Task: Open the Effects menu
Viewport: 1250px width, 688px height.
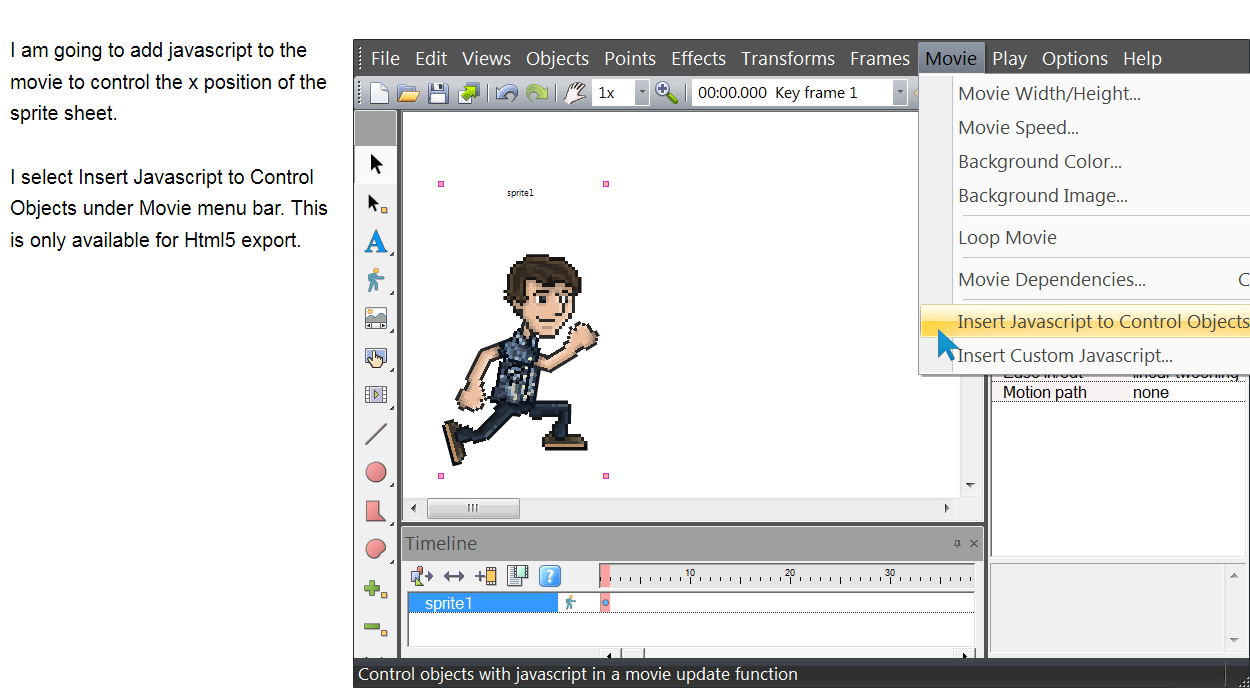Action: click(698, 59)
